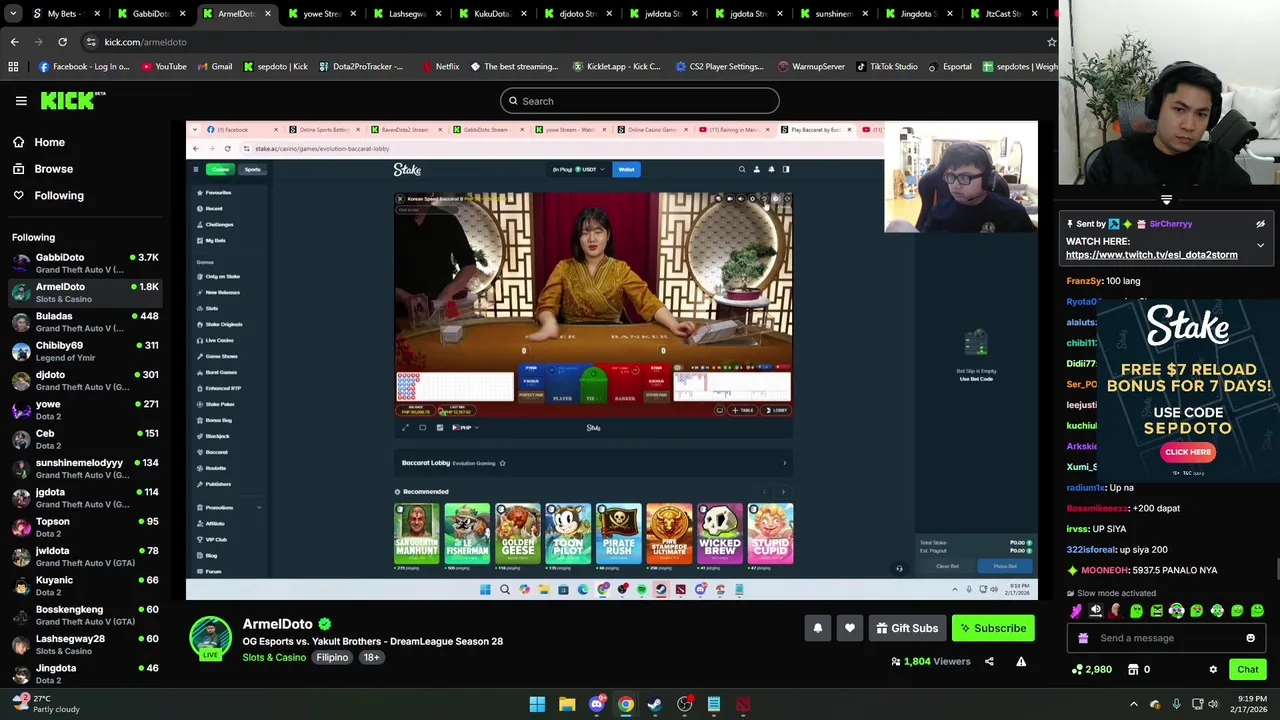Screen dimensions: 1280x720
Task: Click CLICK HERE on the Stake ad
Action: (1188, 452)
